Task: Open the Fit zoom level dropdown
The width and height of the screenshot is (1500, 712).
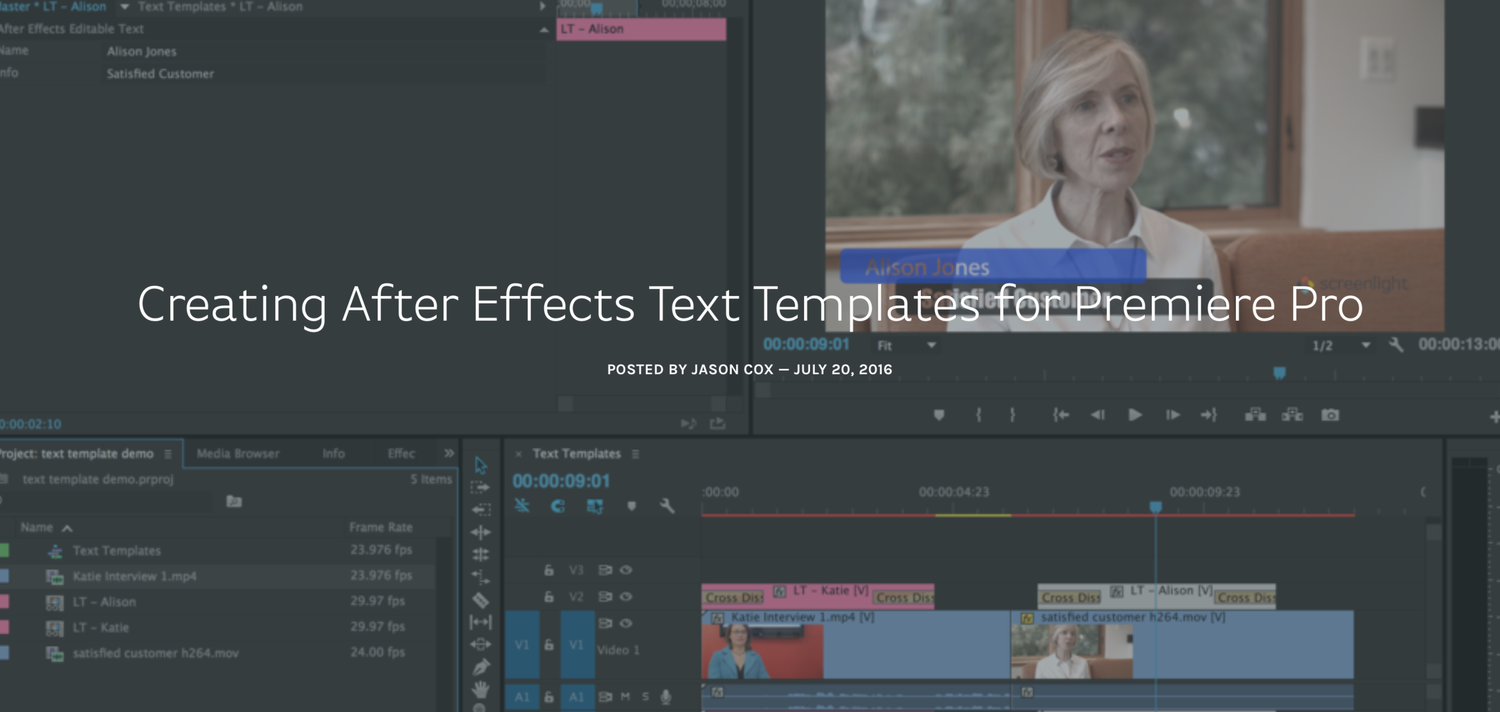Action: coord(908,345)
